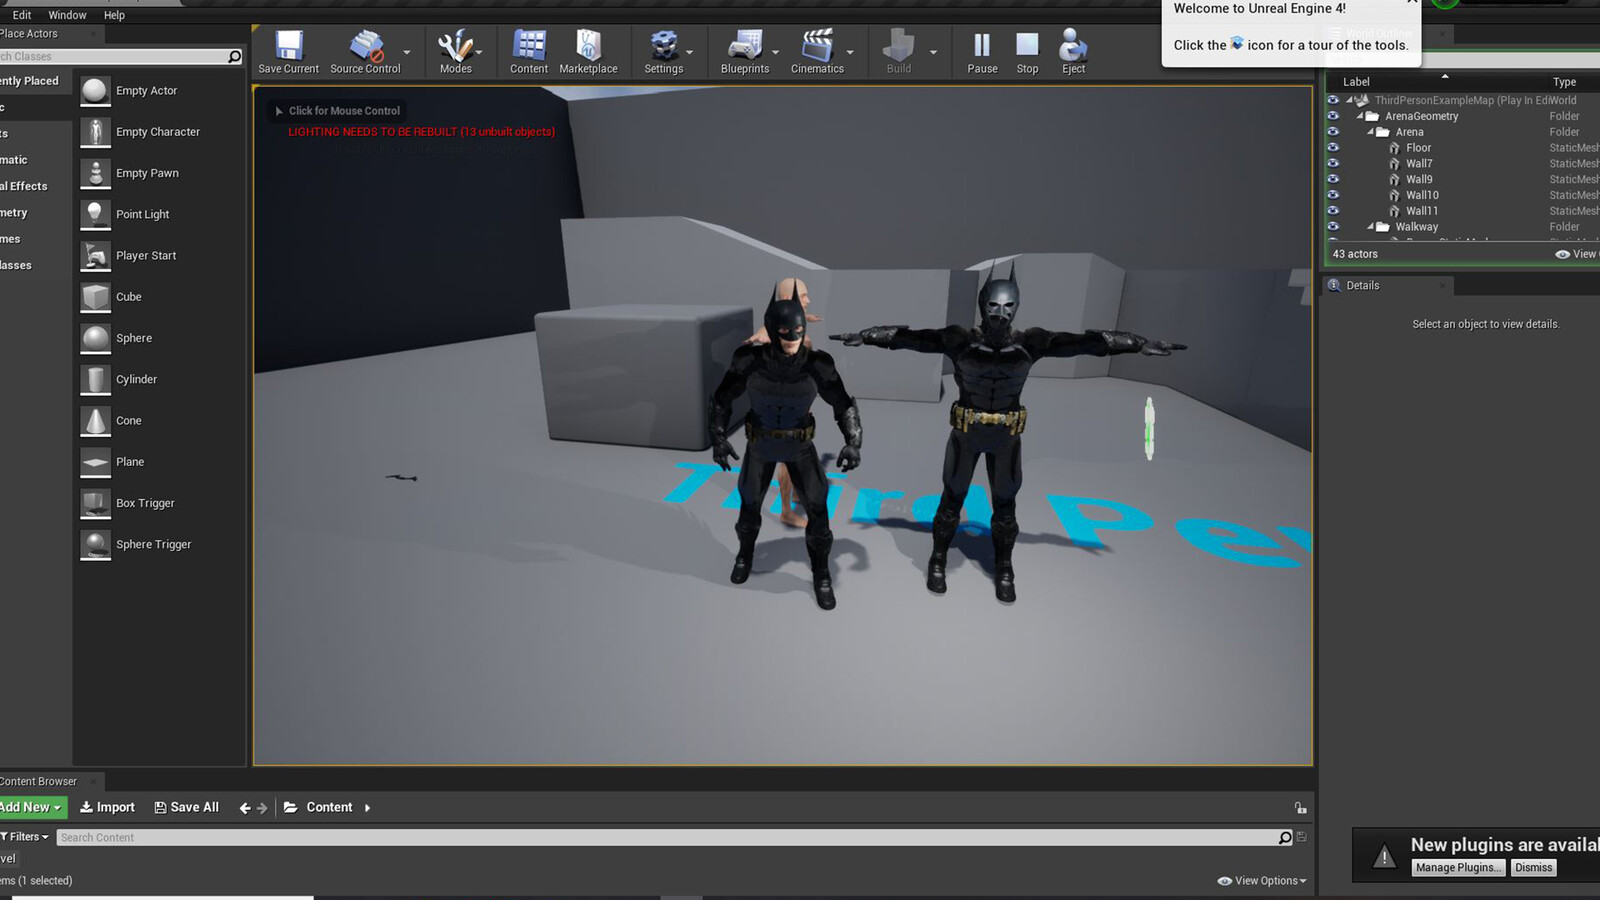Open Source Control dropdown arrow
This screenshot has width=1600, height=900.
(407, 52)
